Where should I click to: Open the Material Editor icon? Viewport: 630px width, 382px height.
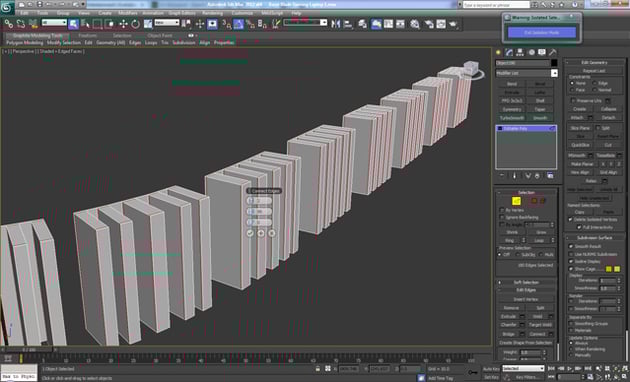point(415,24)
